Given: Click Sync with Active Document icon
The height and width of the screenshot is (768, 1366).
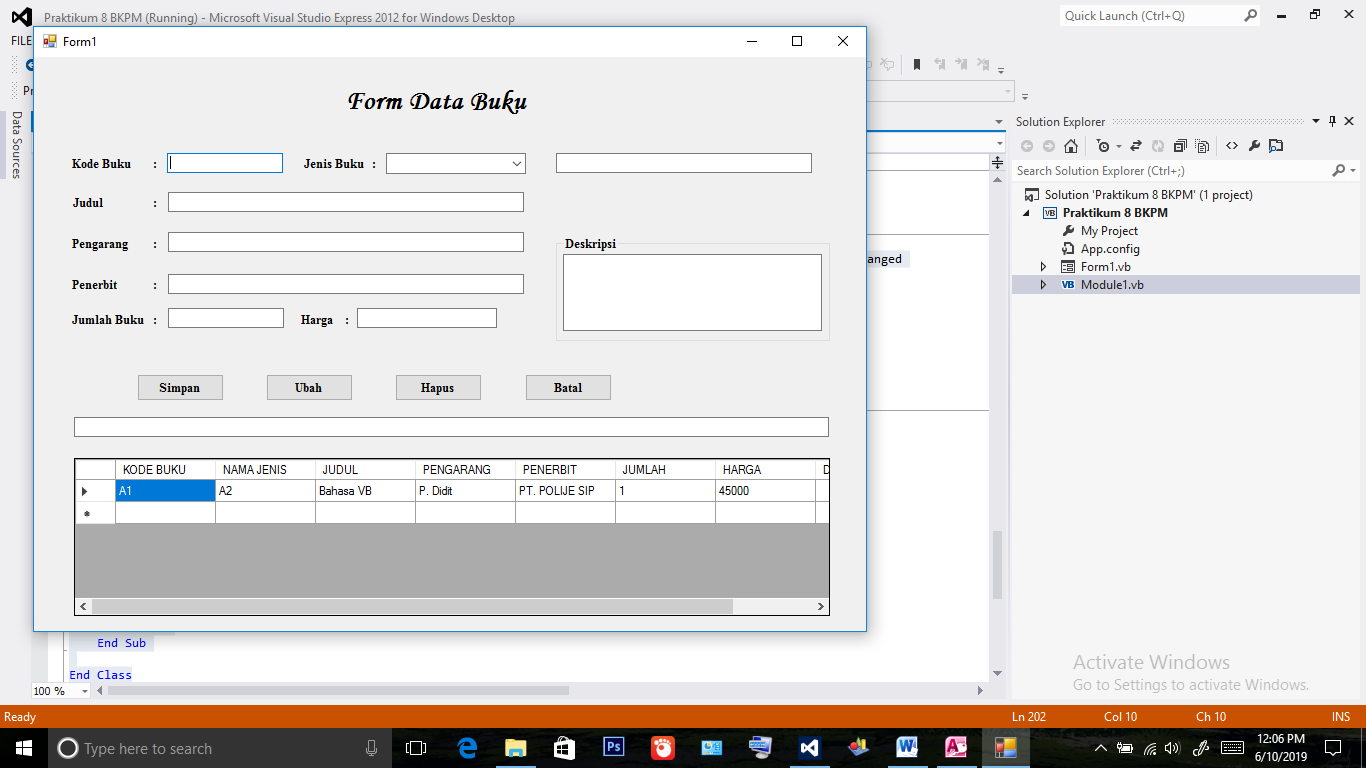Looking at the screenshot, I should coord(1136,146).
